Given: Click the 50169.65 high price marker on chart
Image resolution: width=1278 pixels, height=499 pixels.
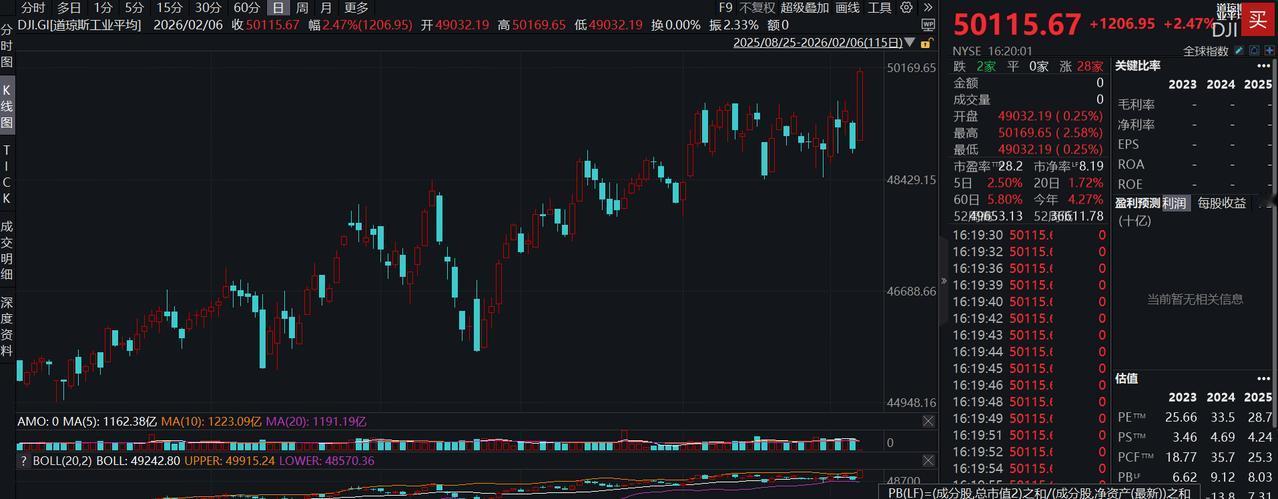Looking at the screenshot, I should point(910,67).
